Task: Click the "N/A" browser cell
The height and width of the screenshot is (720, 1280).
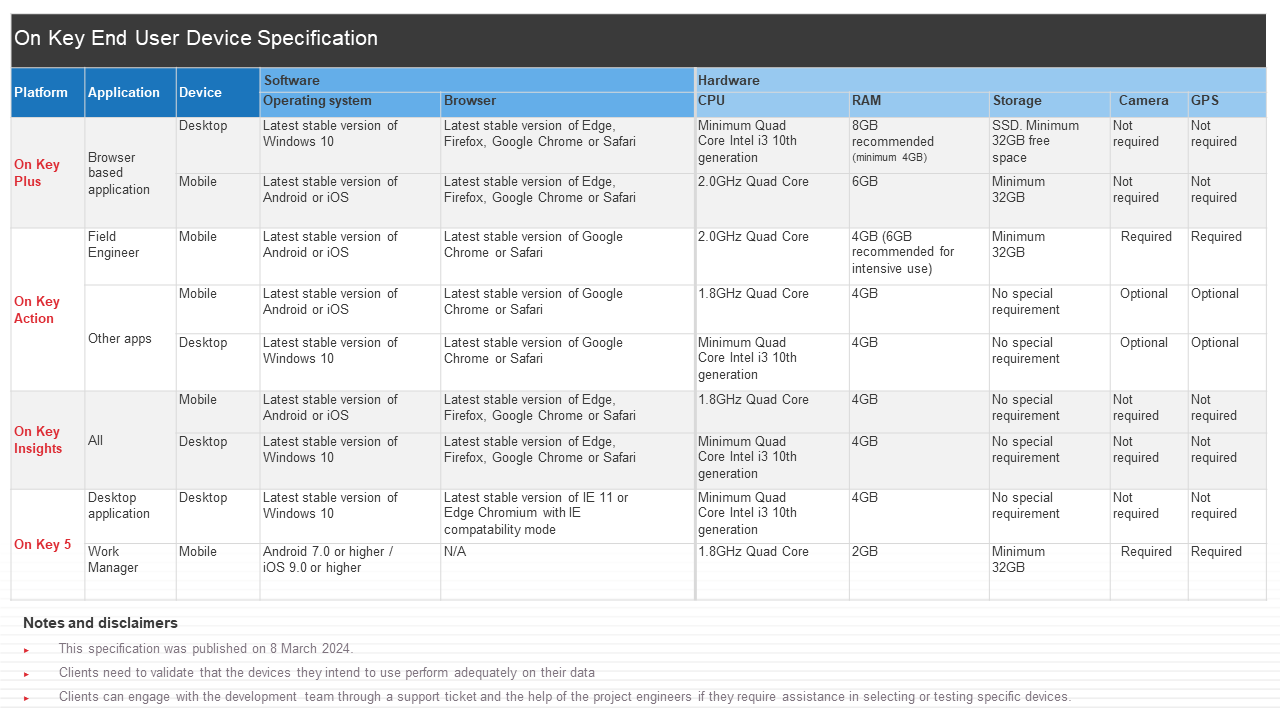Action: coord(568,571)
